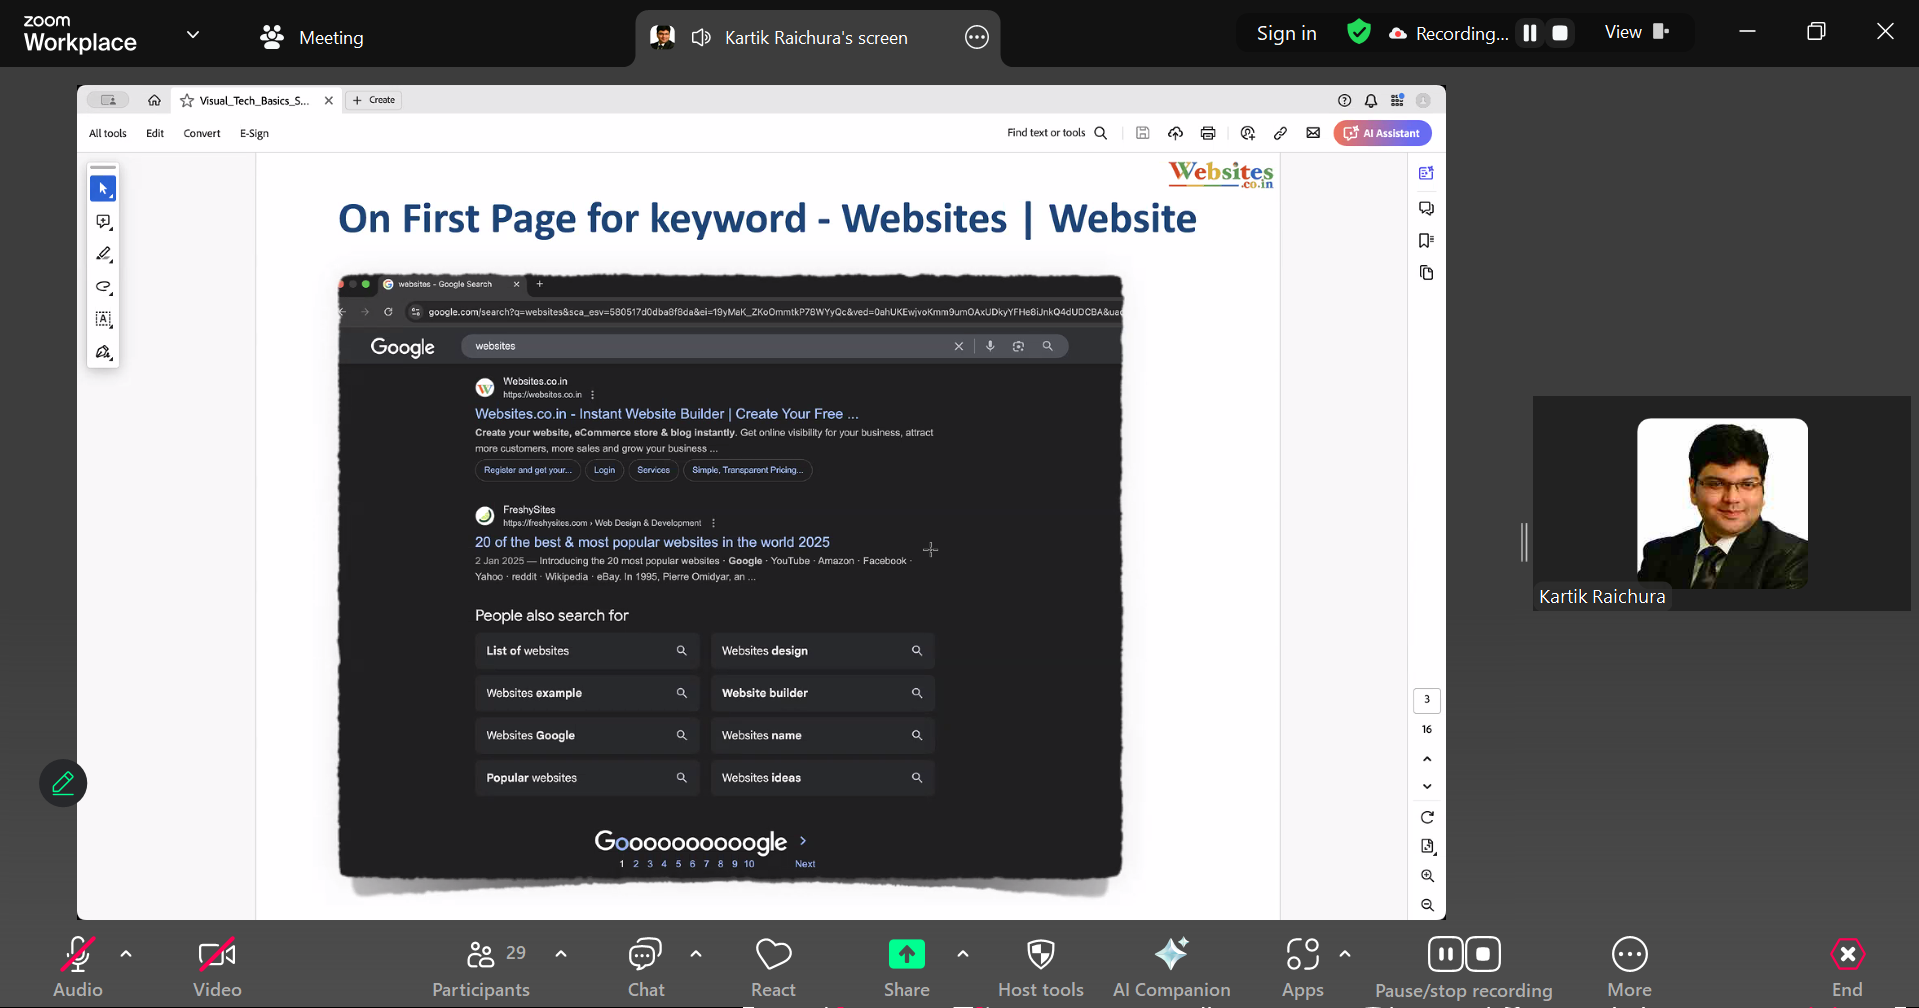Screen dimensions: 1919x1008
Task: Expand audio options arrow
Action: point(126,954)
